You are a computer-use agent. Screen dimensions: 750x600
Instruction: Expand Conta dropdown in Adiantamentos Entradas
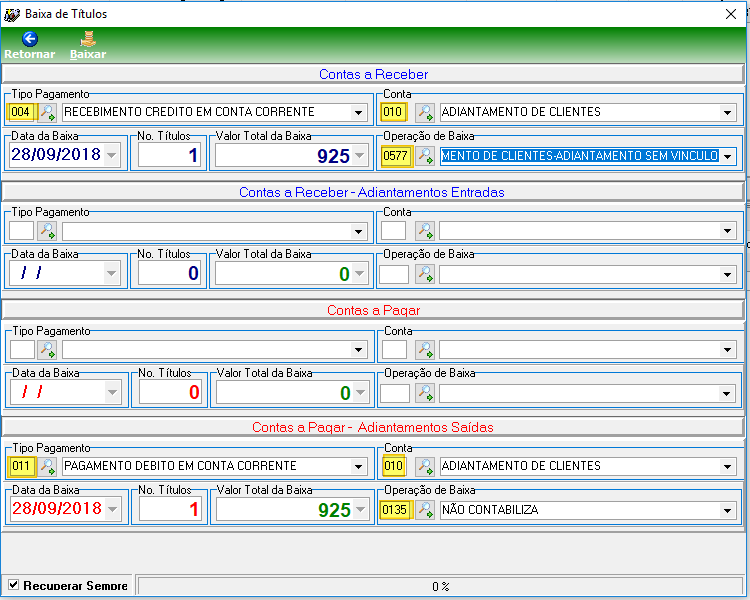point(727,231)
